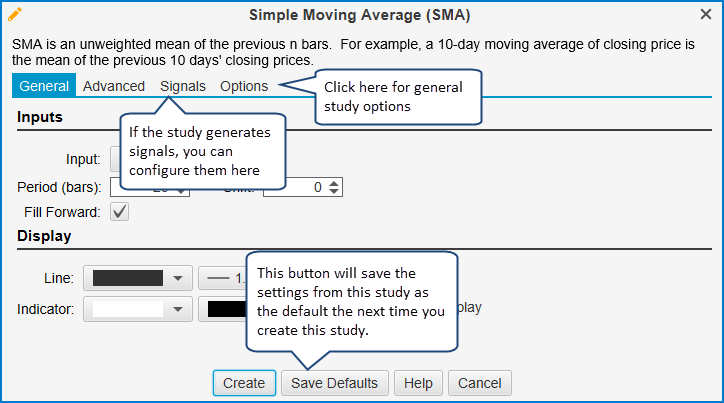The width and height of the screenshot is (724, 403).
Task: Toggle the Fill Forward checkbox
Action: tap(120, 211)
